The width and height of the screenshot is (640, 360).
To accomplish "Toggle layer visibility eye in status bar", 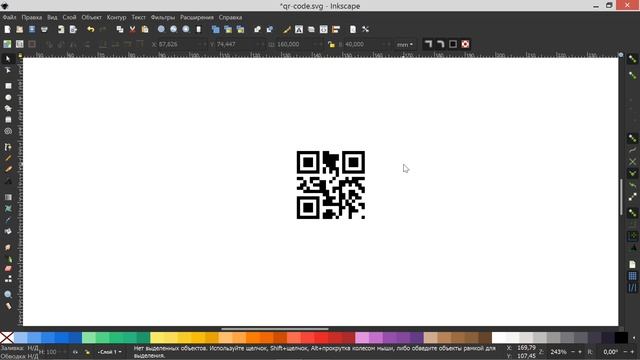I will [75, 352].
